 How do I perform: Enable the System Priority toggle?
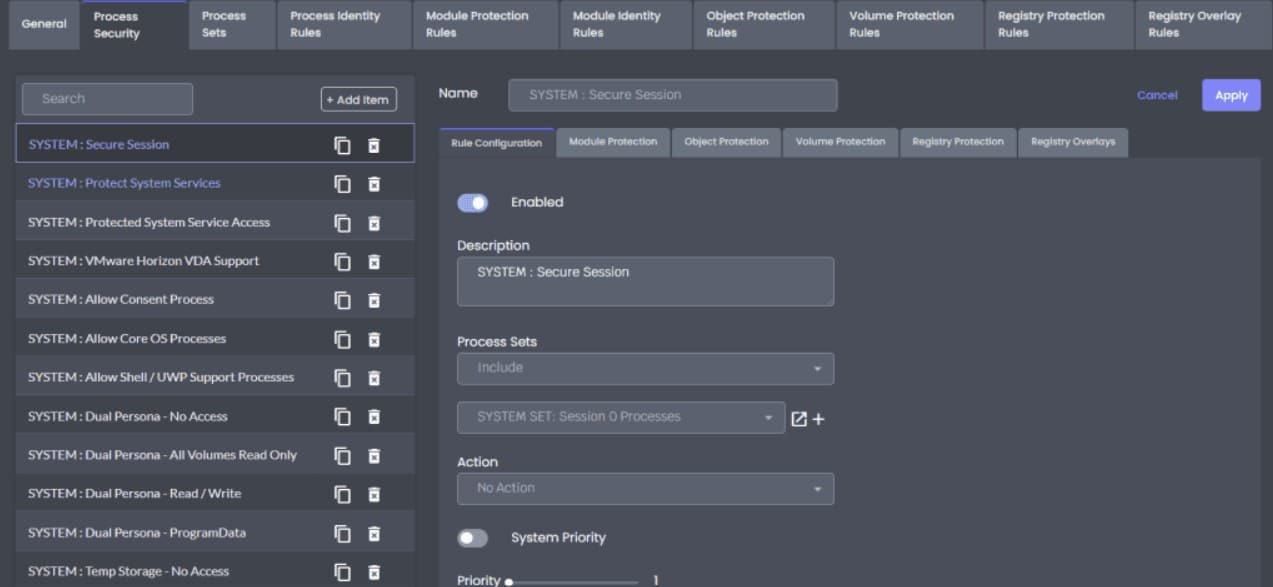pos(473,538)
